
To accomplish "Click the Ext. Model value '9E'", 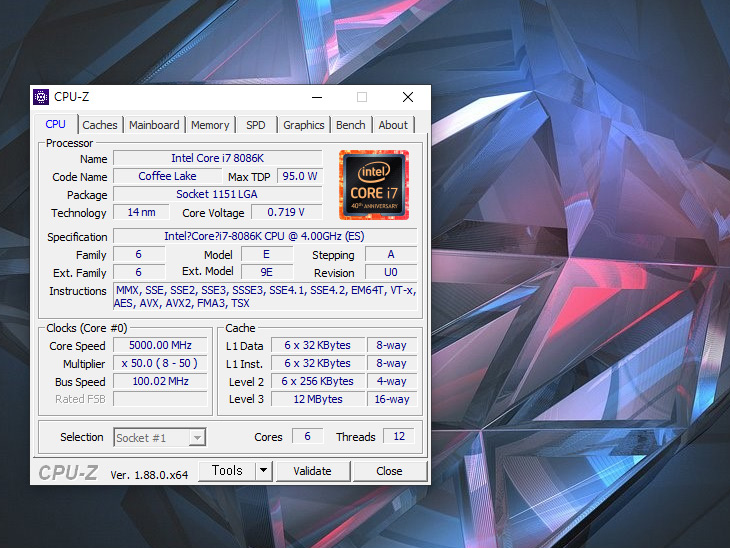I will tap(267, 272).
